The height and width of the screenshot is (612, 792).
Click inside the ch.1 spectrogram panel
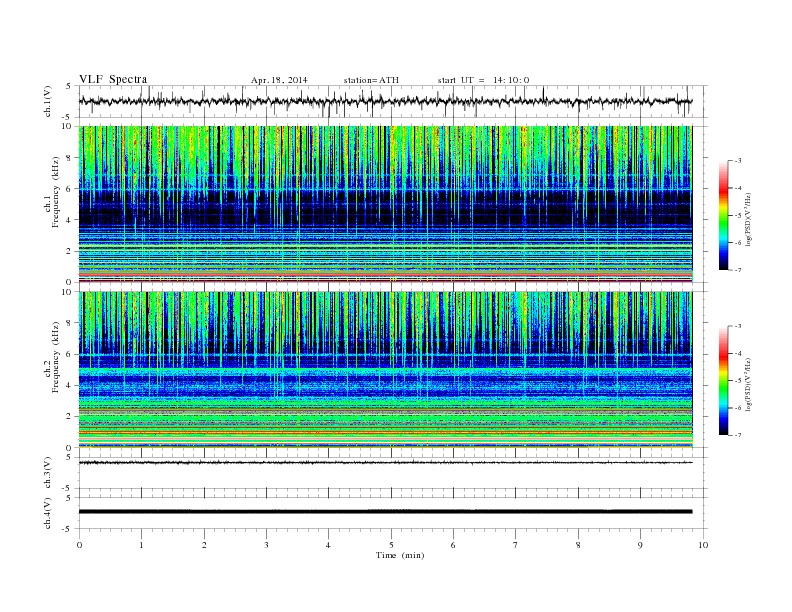[385, 204]
